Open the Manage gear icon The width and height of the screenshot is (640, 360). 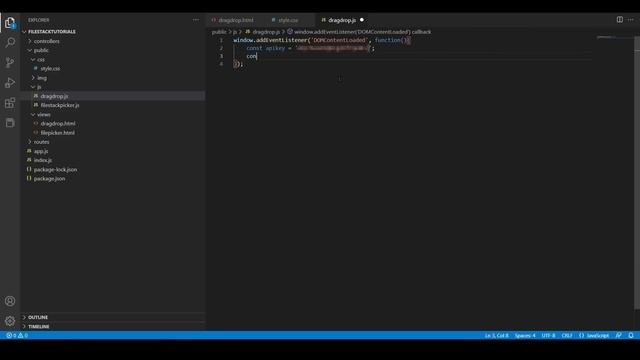10,321
